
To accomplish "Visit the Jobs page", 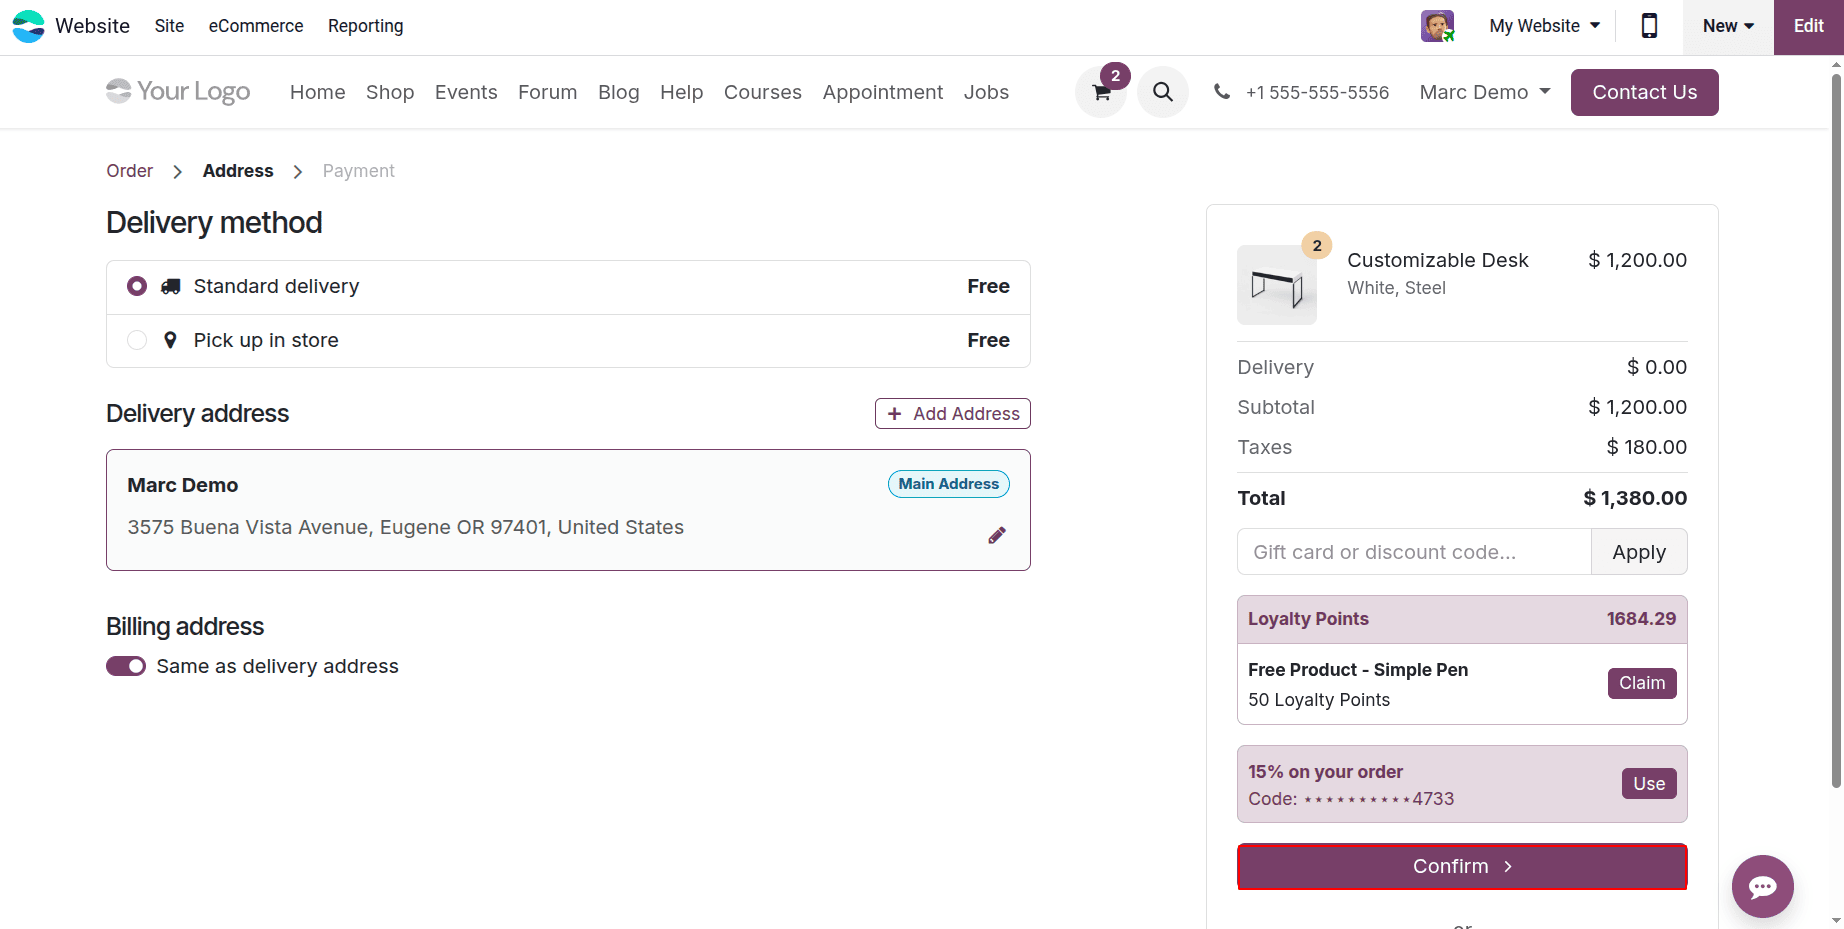I will 986,92.
